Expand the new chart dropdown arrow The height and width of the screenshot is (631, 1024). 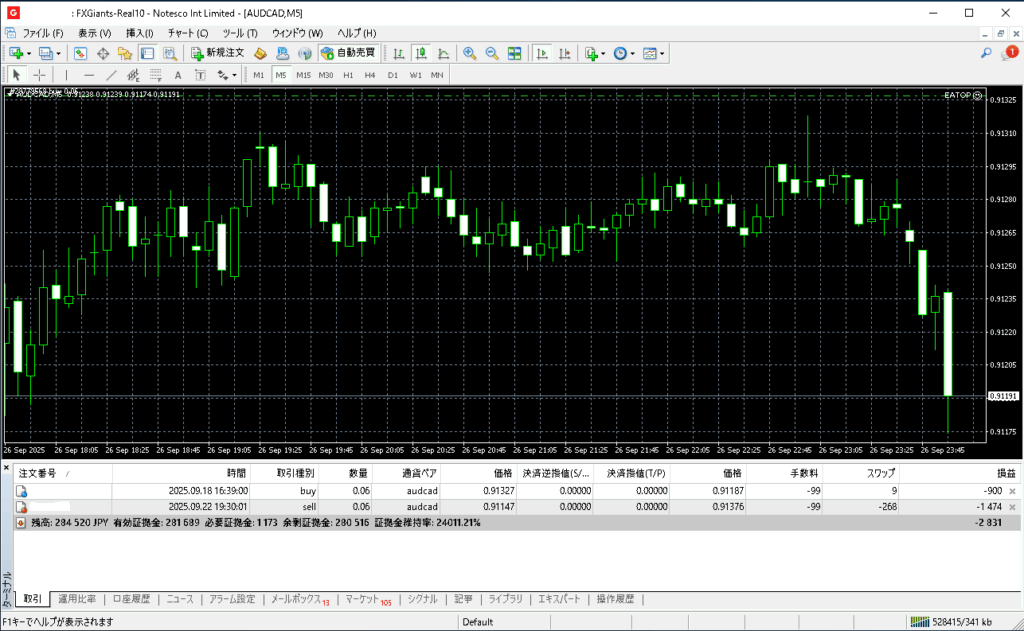coord(29,53)
